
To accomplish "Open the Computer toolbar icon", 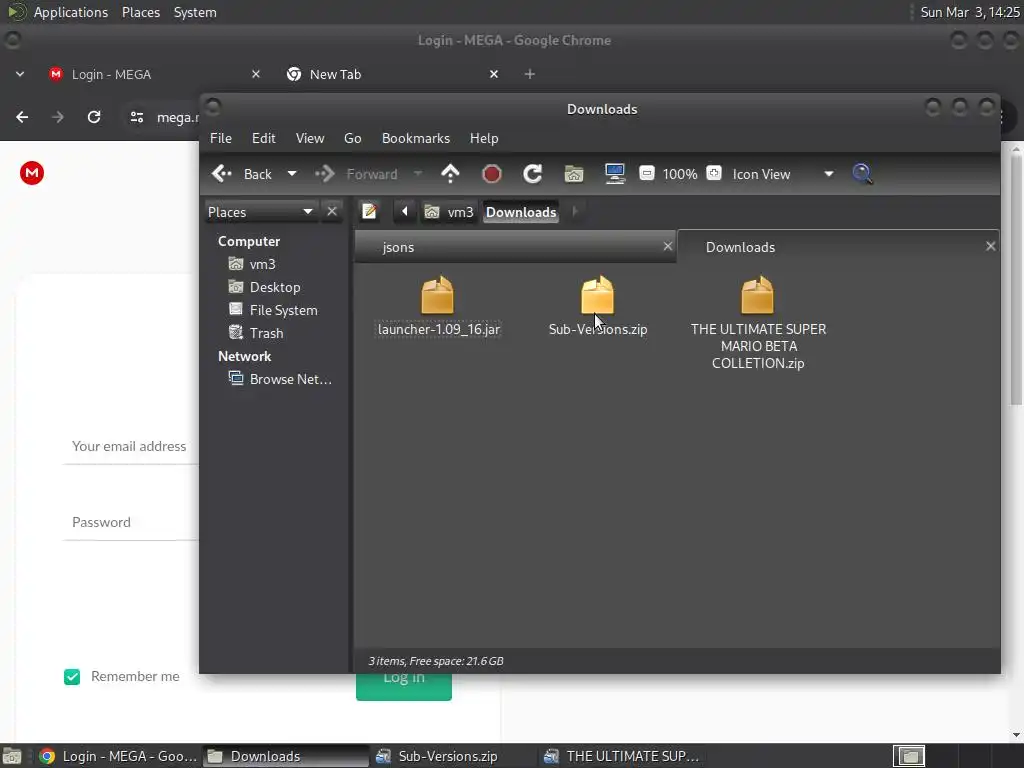I will [615, 174].
